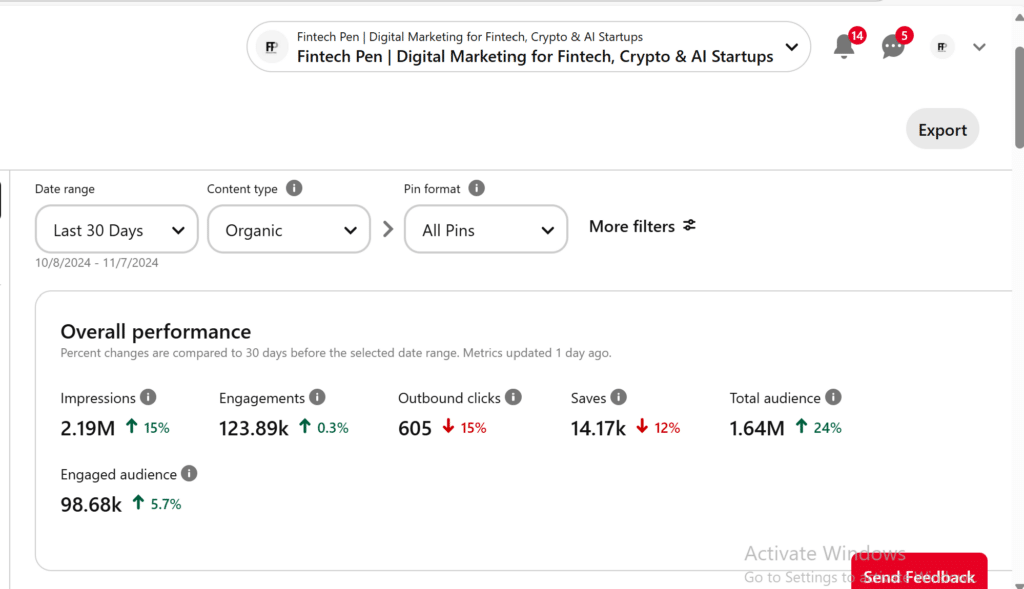Viewport: 1024px width, 589px height.
Task: Click the scrollbar up arrow
Action: pyautogui.click(x=1019, y=18)
